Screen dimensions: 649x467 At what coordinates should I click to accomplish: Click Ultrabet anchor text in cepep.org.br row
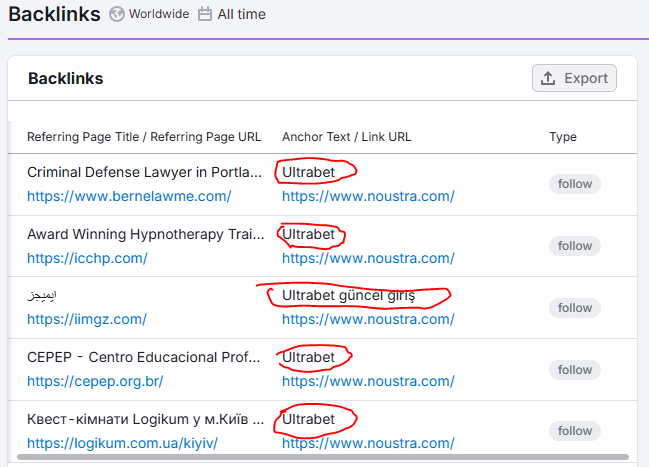coord(308,357)
